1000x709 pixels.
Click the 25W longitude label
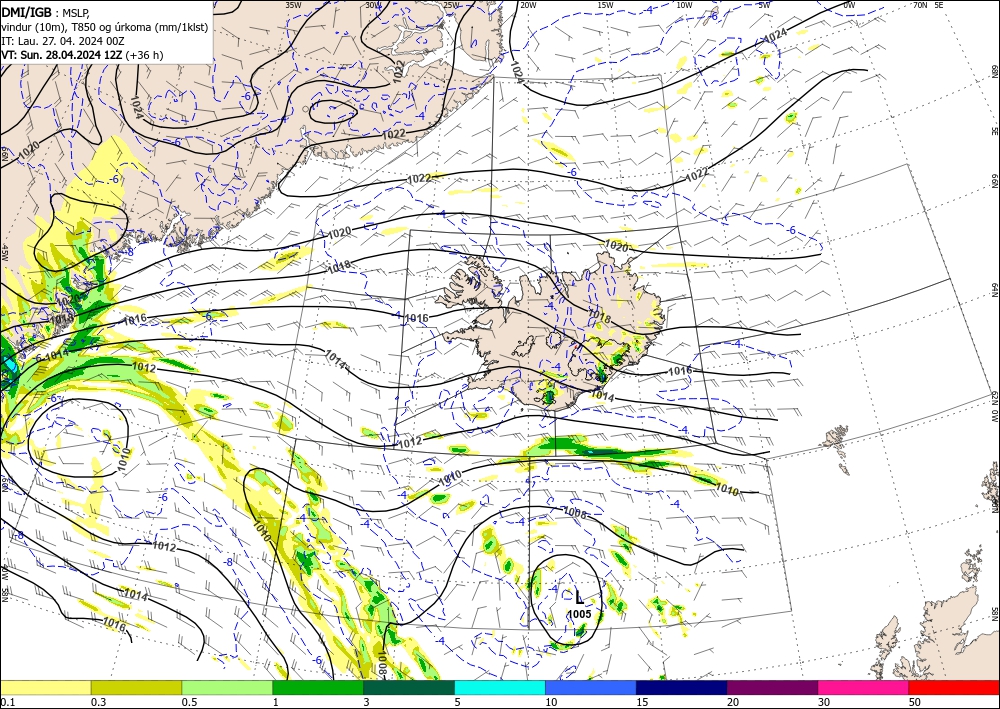pos(451,5)
